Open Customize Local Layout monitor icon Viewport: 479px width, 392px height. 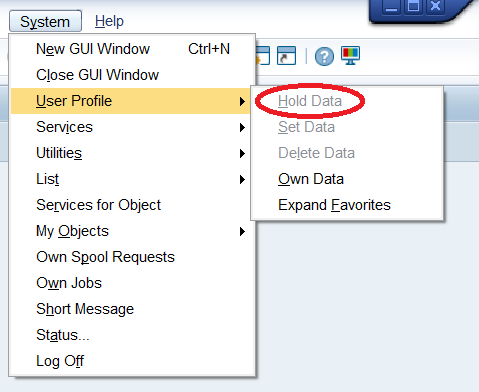click(x=350, y=55)
